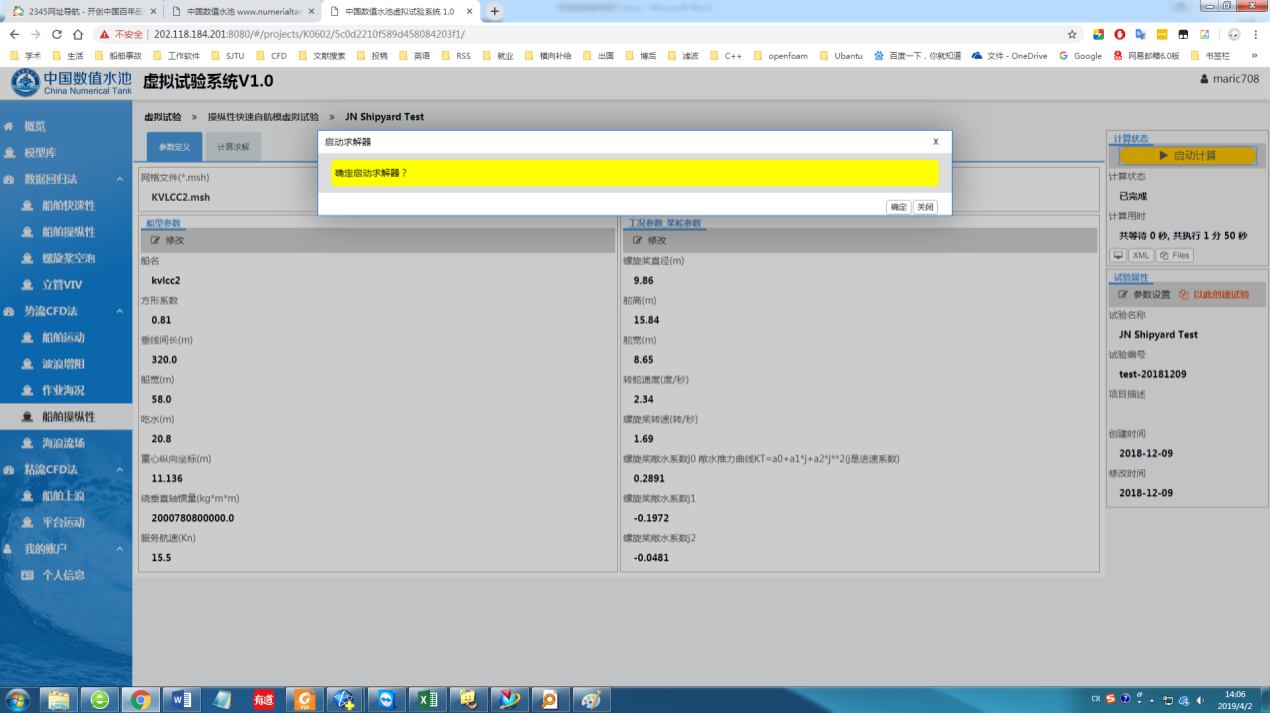The height and width of the screenshot is (713, 1270).
Task: Open the XML output button
Action: pyautogui.click(x=1141, y=255)
